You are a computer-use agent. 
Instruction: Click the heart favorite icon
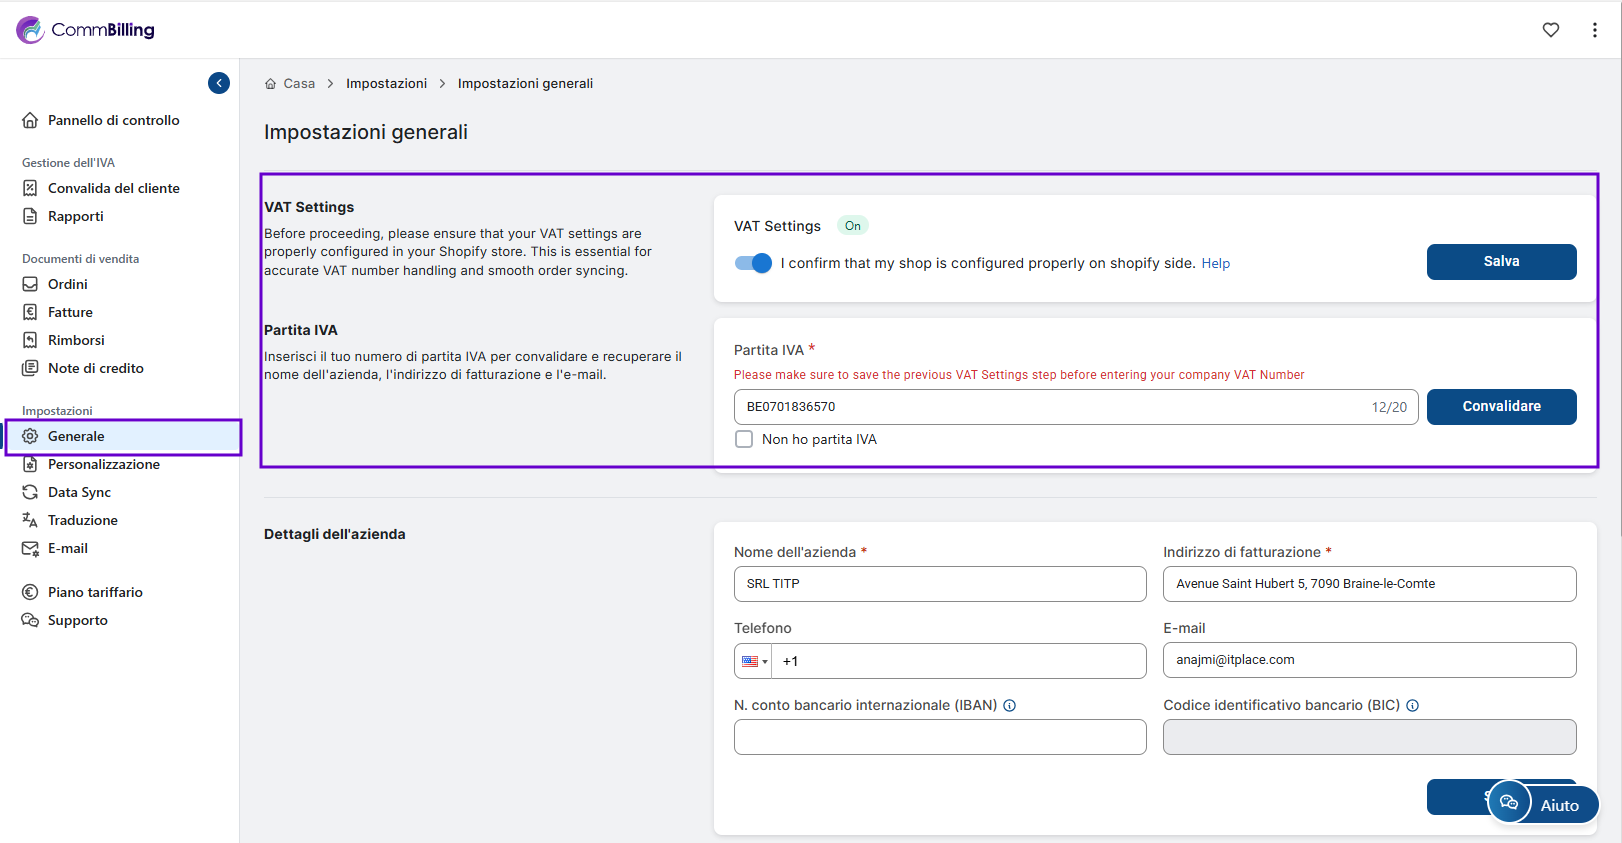pyautogui.click(x=1550, y=30)
